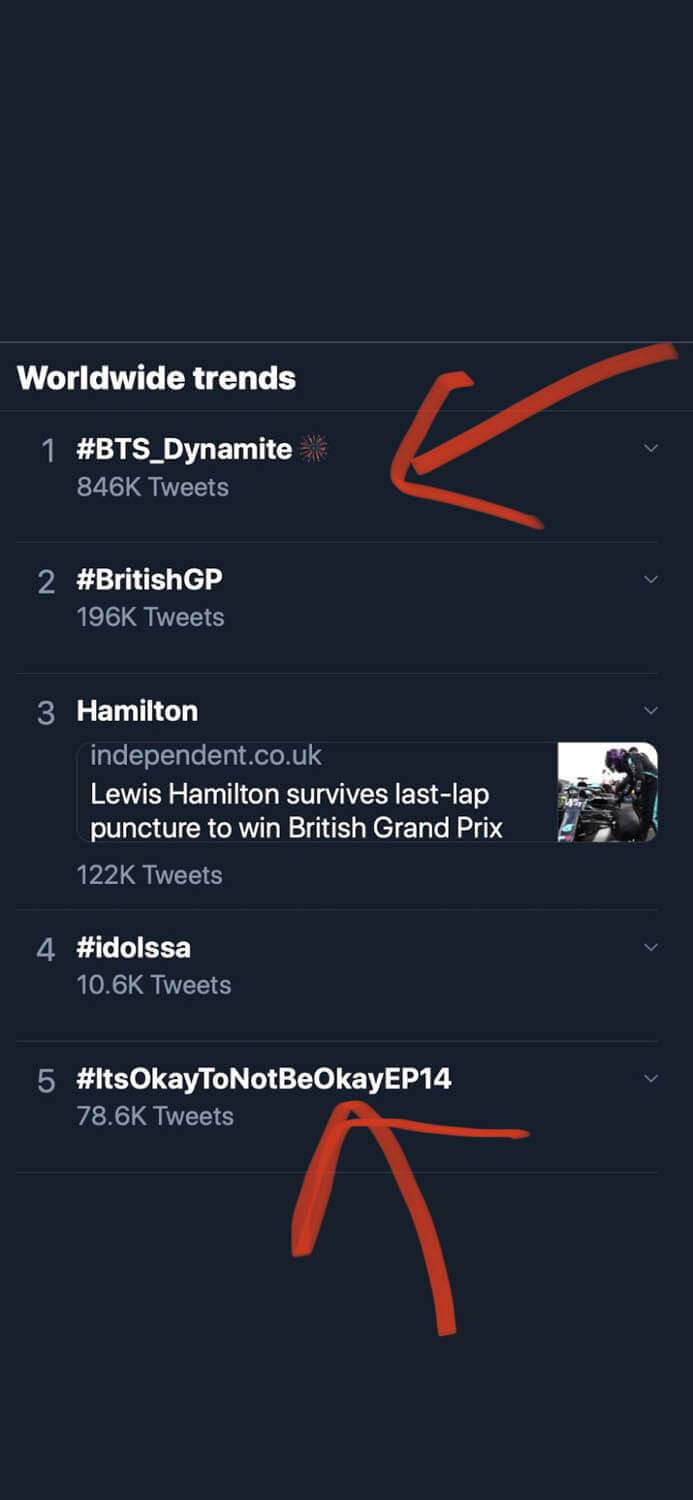This screenshot has height=1500, width=693.
Task: Open options for #BTS_Dynamite trend
Action: [651, 448]
